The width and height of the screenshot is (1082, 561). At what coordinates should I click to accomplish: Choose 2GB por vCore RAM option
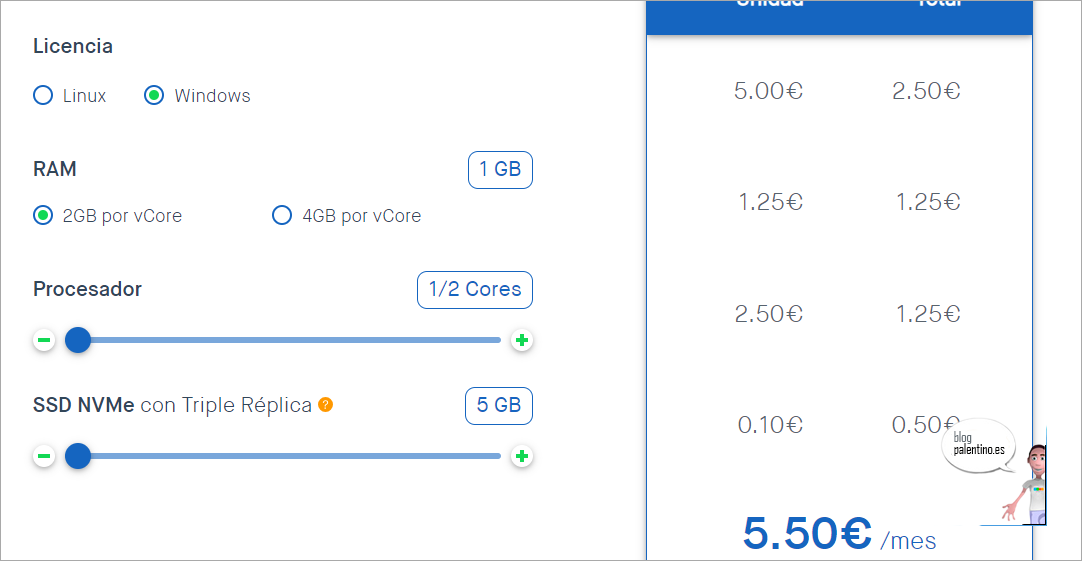(x=43, y=215)
